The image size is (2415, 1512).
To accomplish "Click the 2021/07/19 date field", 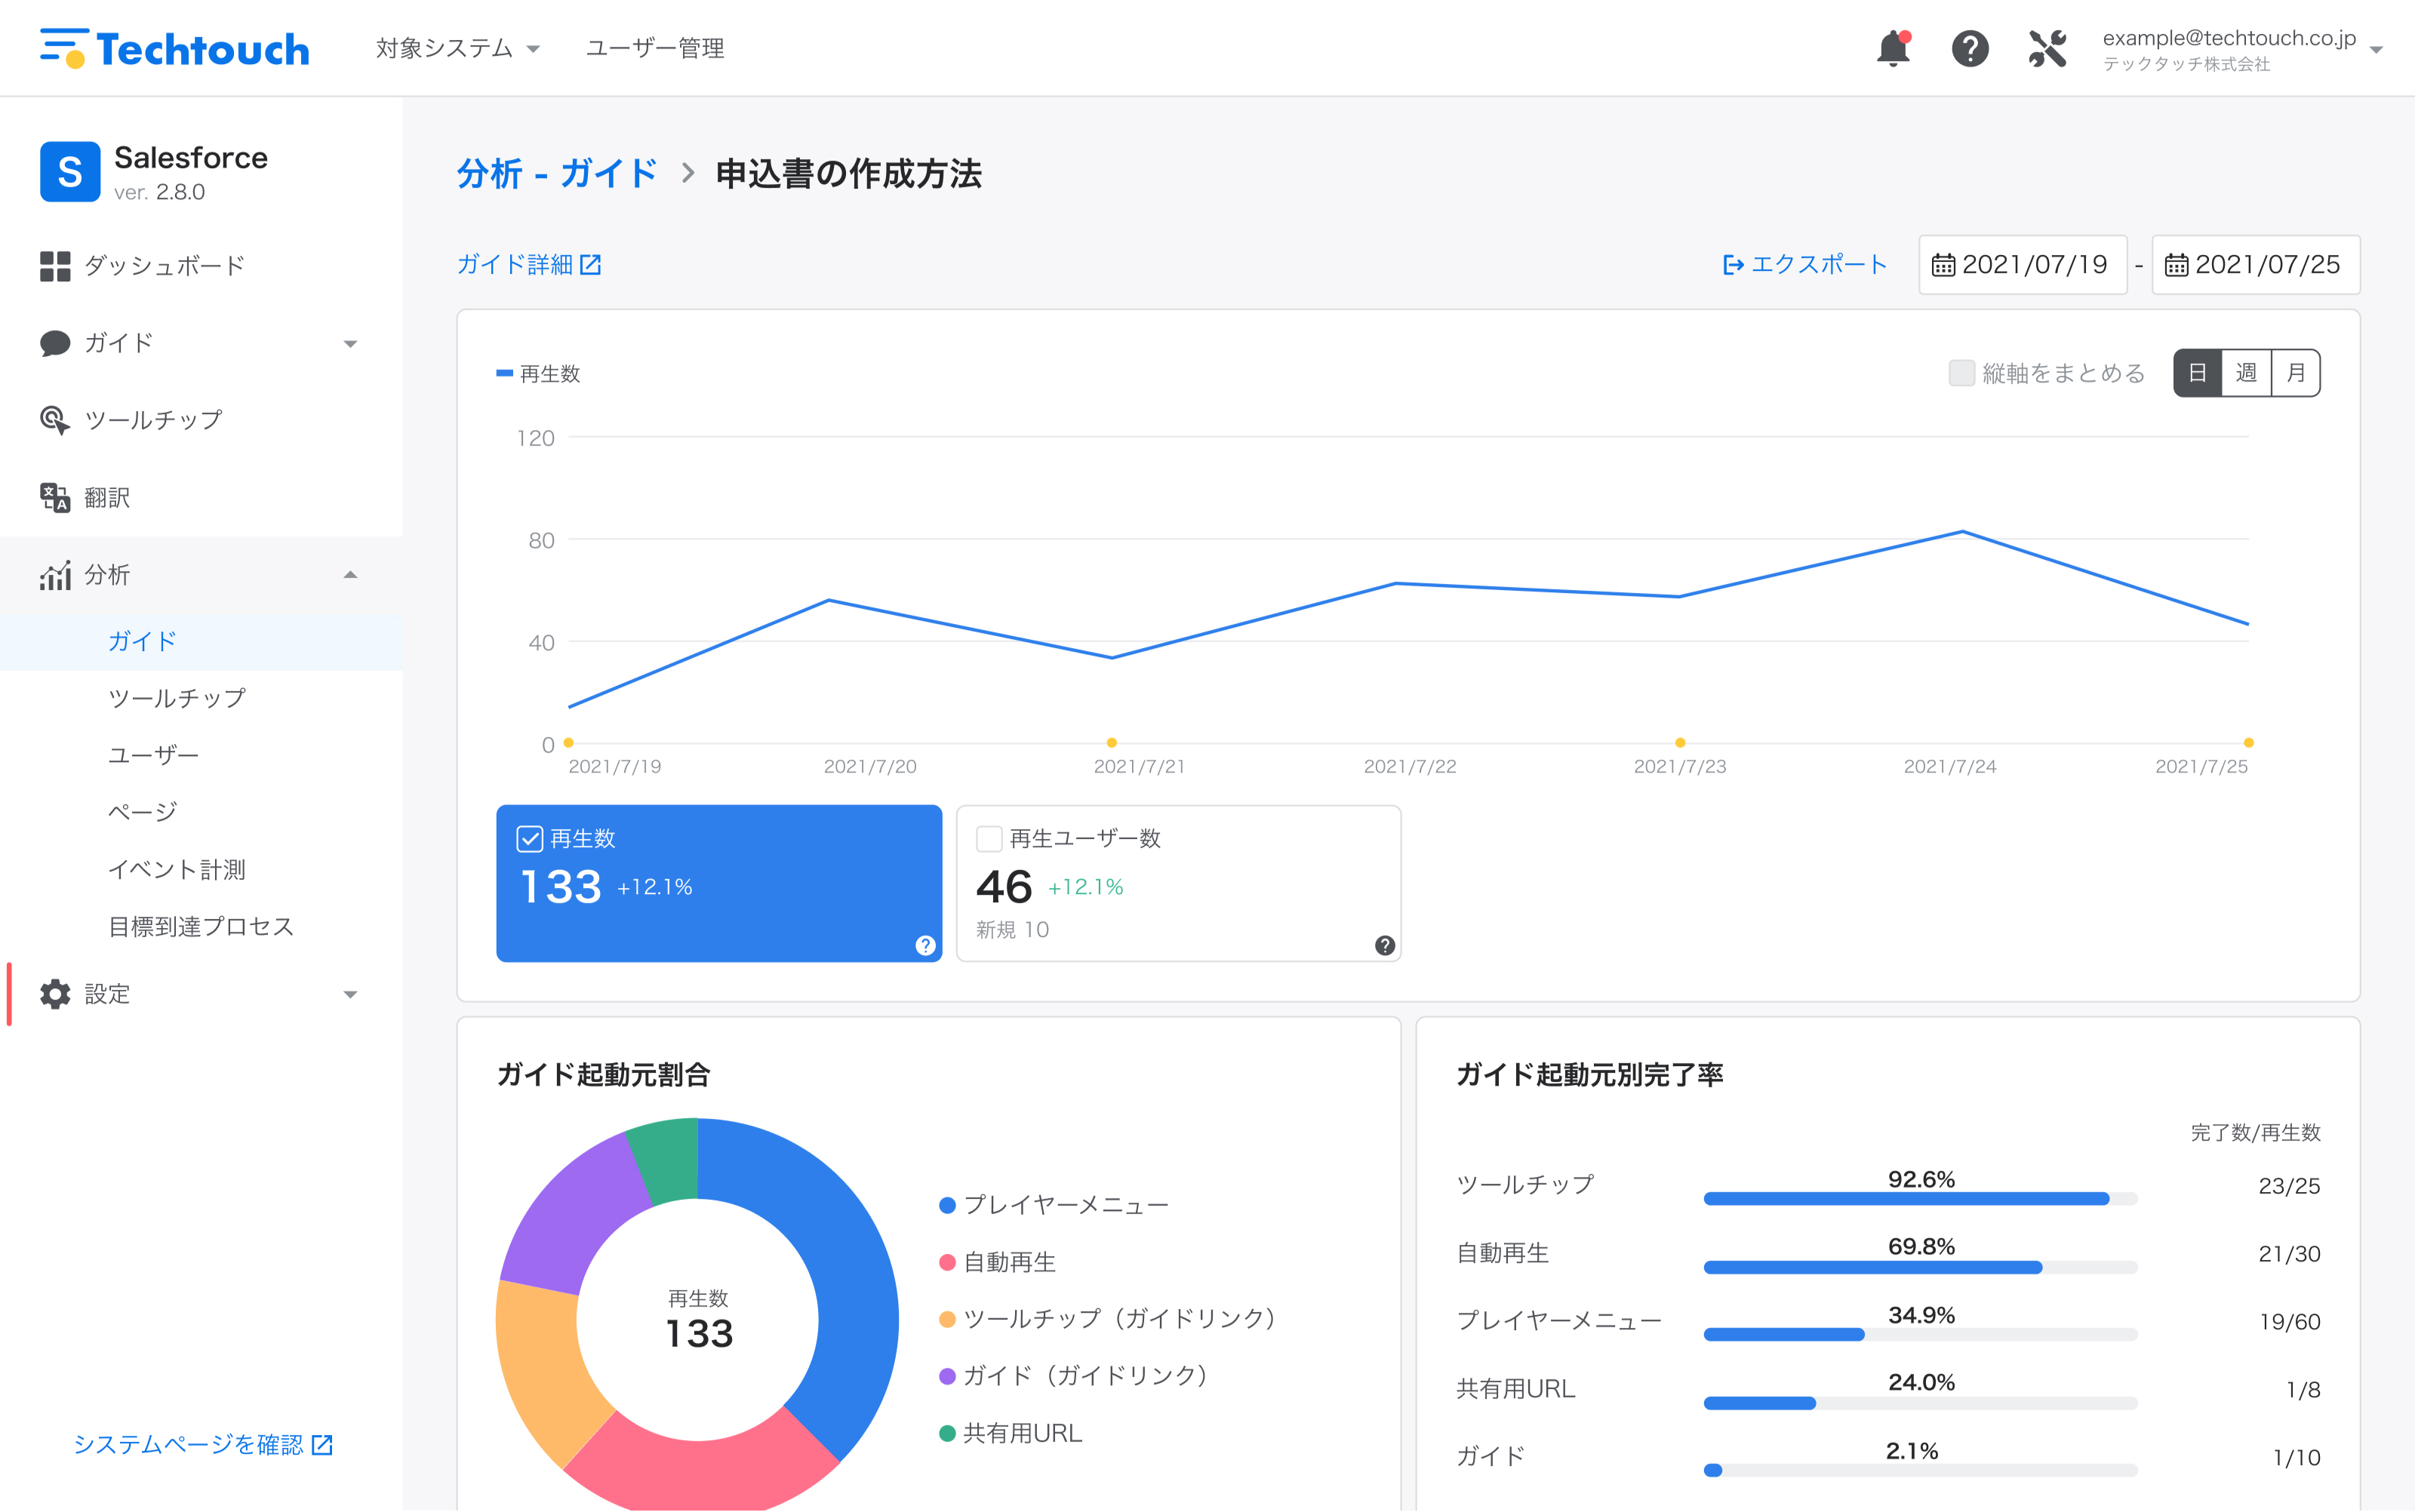I will click(x=2023, y=264).
